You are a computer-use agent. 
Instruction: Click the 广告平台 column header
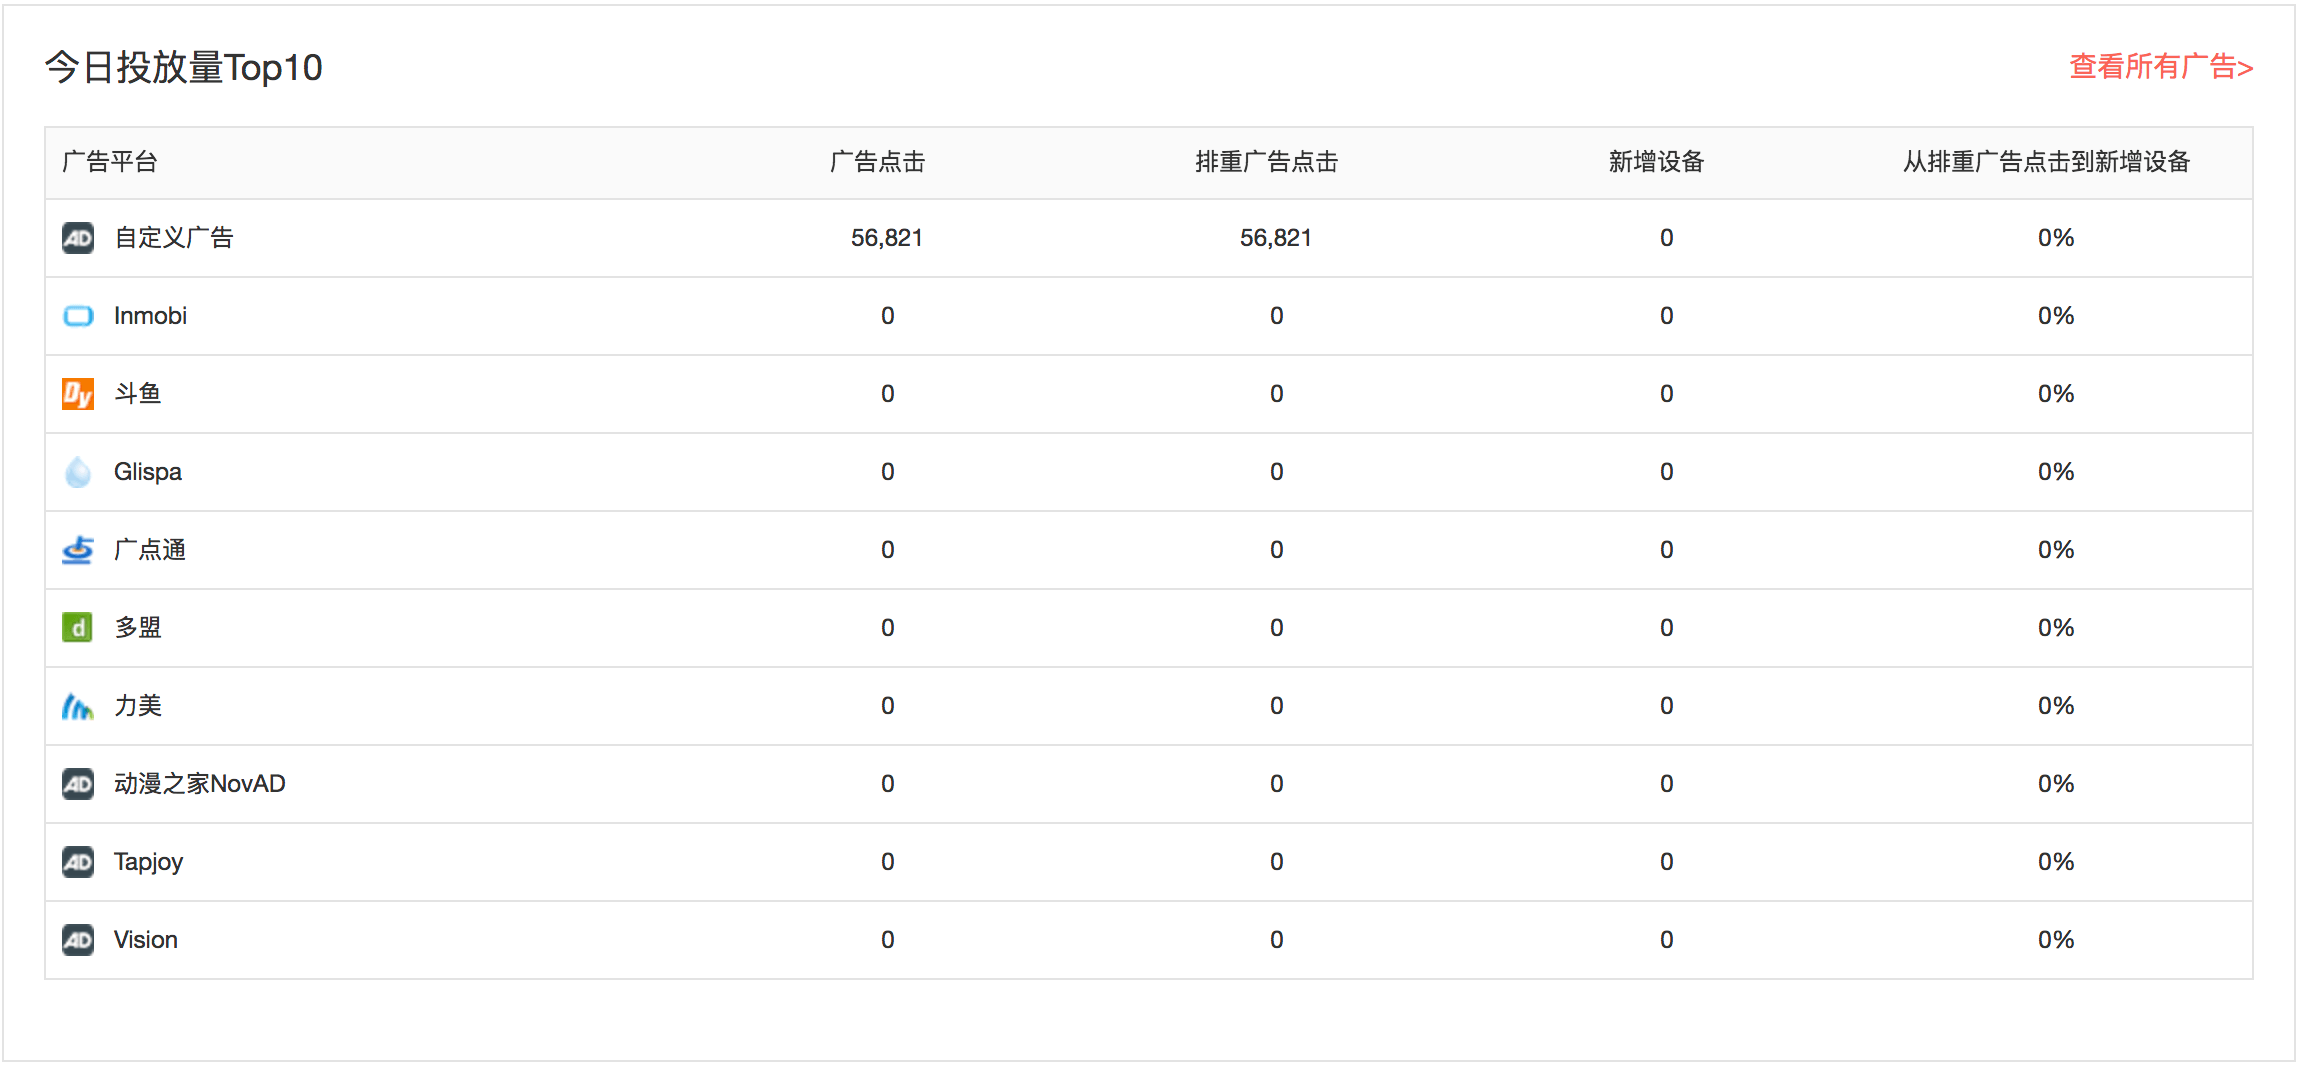(110, 162)
